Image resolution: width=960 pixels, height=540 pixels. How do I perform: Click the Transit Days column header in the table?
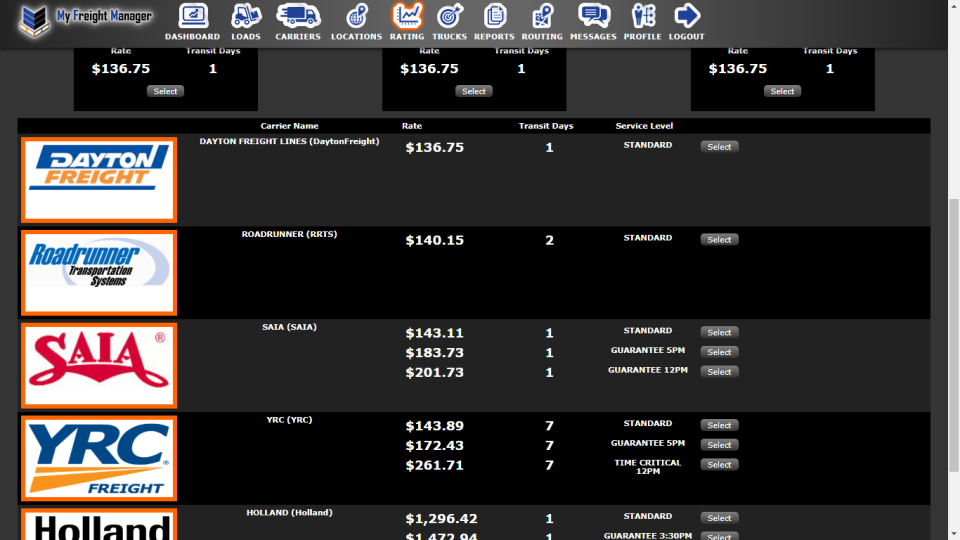pyautogui.click(x=546, y=126)
